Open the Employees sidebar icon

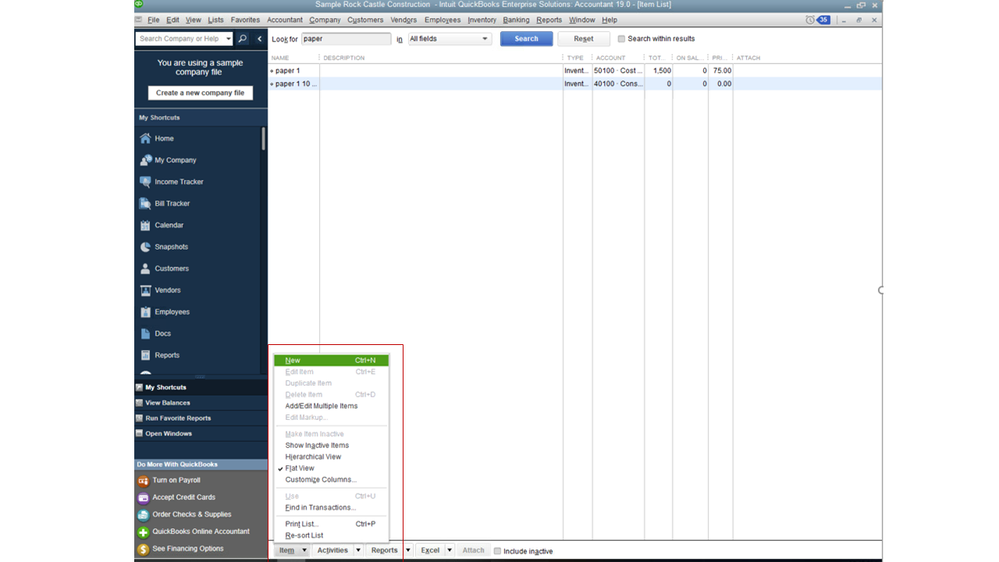(145, 312)
